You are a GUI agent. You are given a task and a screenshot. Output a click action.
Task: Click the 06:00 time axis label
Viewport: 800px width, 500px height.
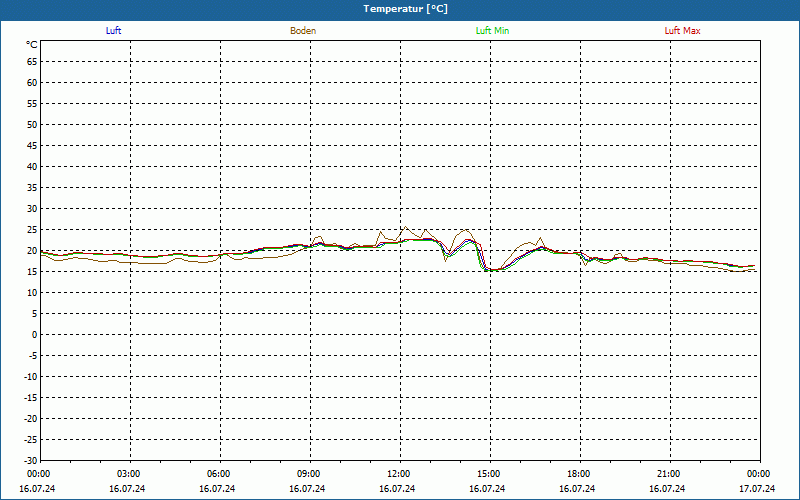click(x=218, y=474)
